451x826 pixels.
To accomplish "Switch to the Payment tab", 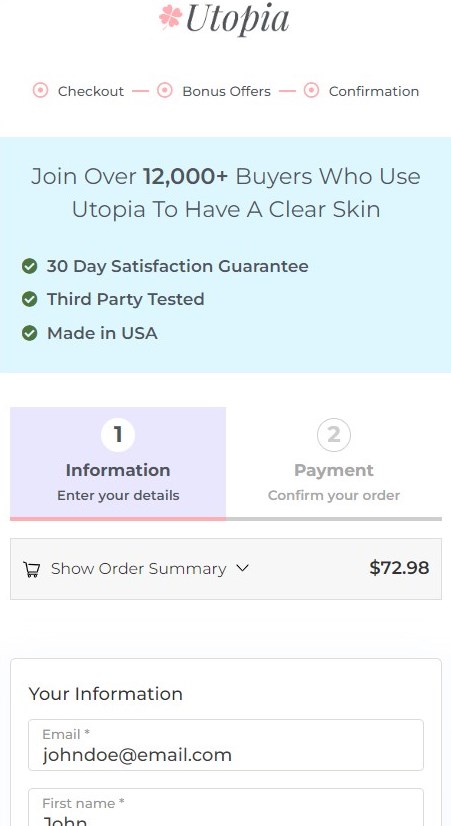I will pos(334,464).
